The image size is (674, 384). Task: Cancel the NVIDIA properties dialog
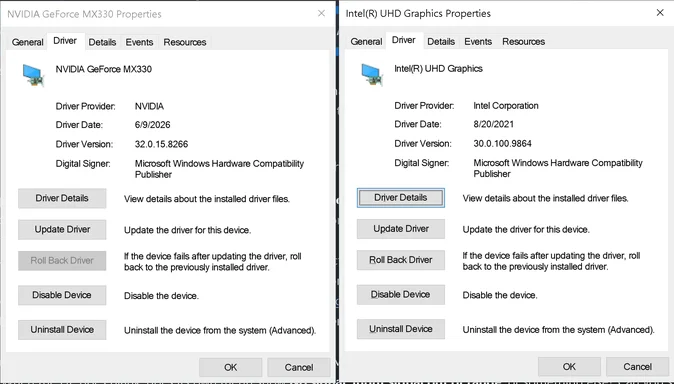(x=299, y=368)
